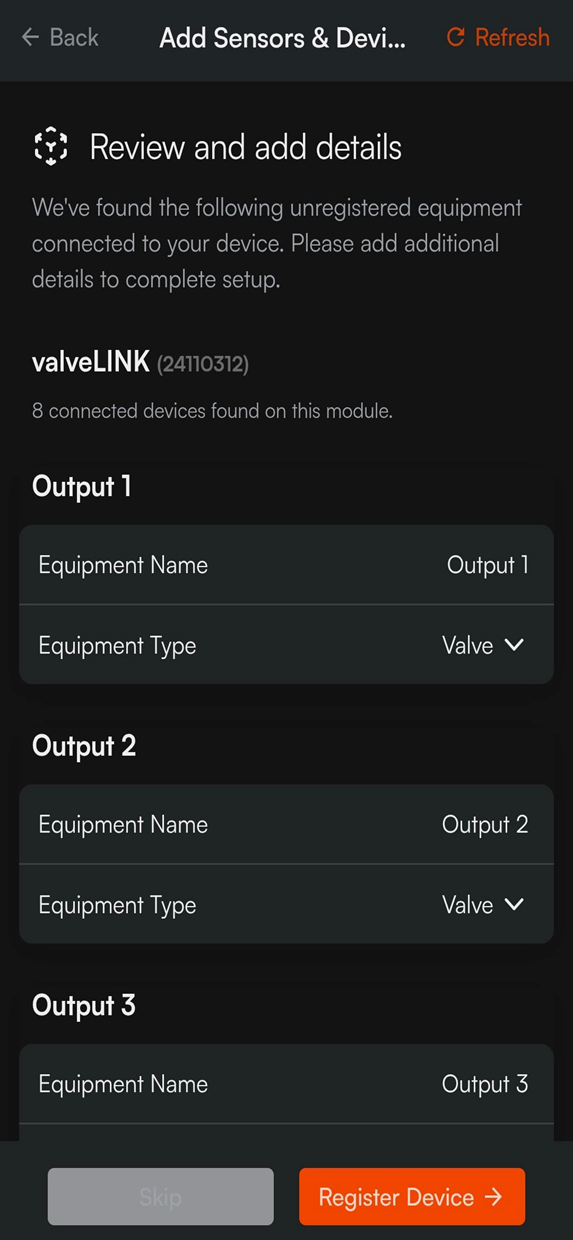Edit Output 2 equipment name field

click(x=286, y=825)
